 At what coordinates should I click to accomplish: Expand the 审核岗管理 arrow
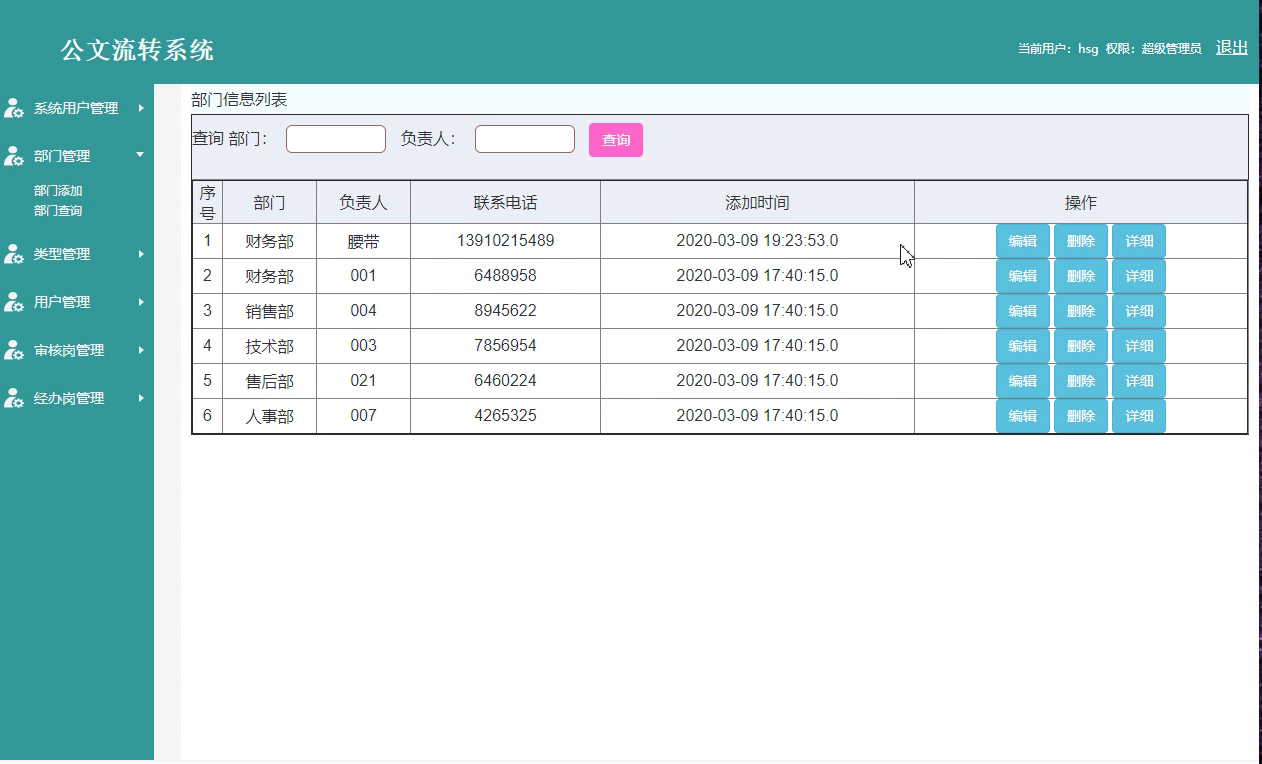point(141,350)
